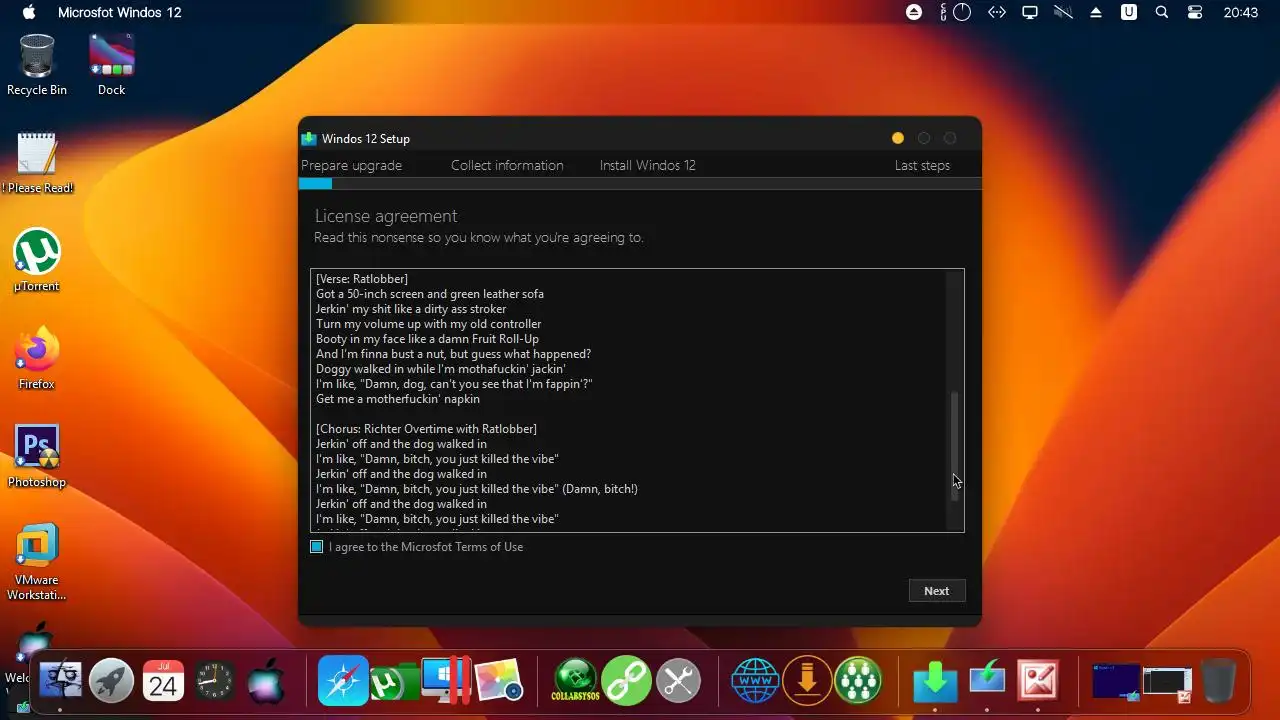Open the dark blue terminal window thumbnail in dock
The width and height of the screenshot is (1280, 720).
(1116, 681)
